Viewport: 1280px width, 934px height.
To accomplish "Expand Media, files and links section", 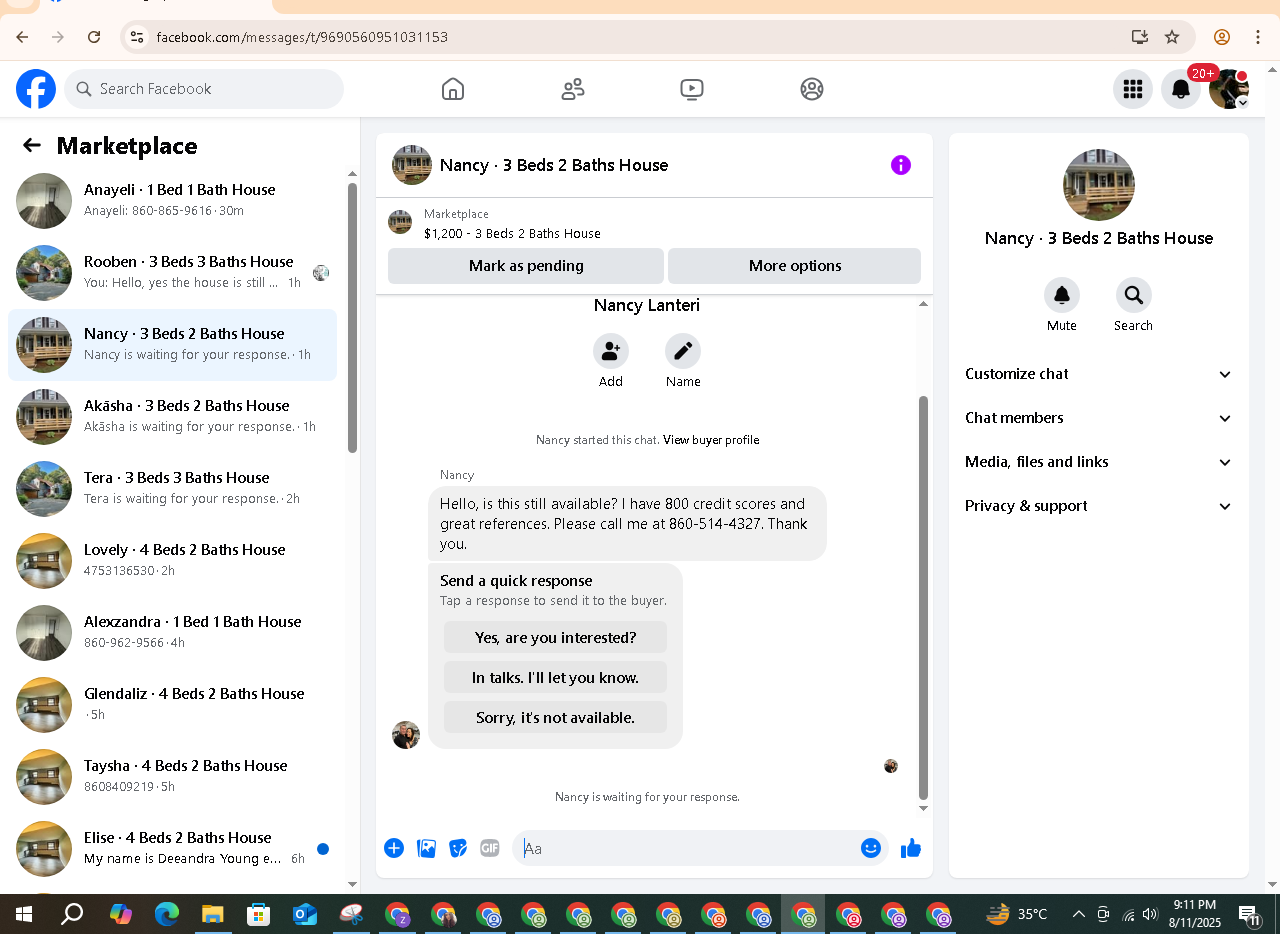I will coord(1098,462).
